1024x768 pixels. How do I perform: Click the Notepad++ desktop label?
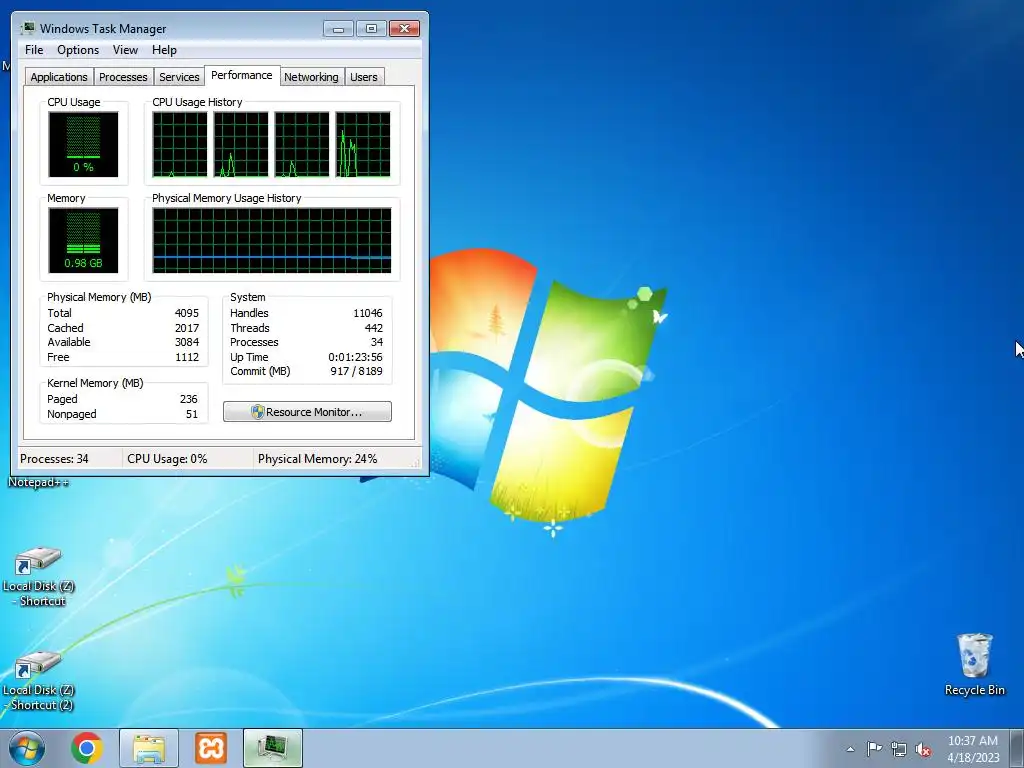click(38, 483)
